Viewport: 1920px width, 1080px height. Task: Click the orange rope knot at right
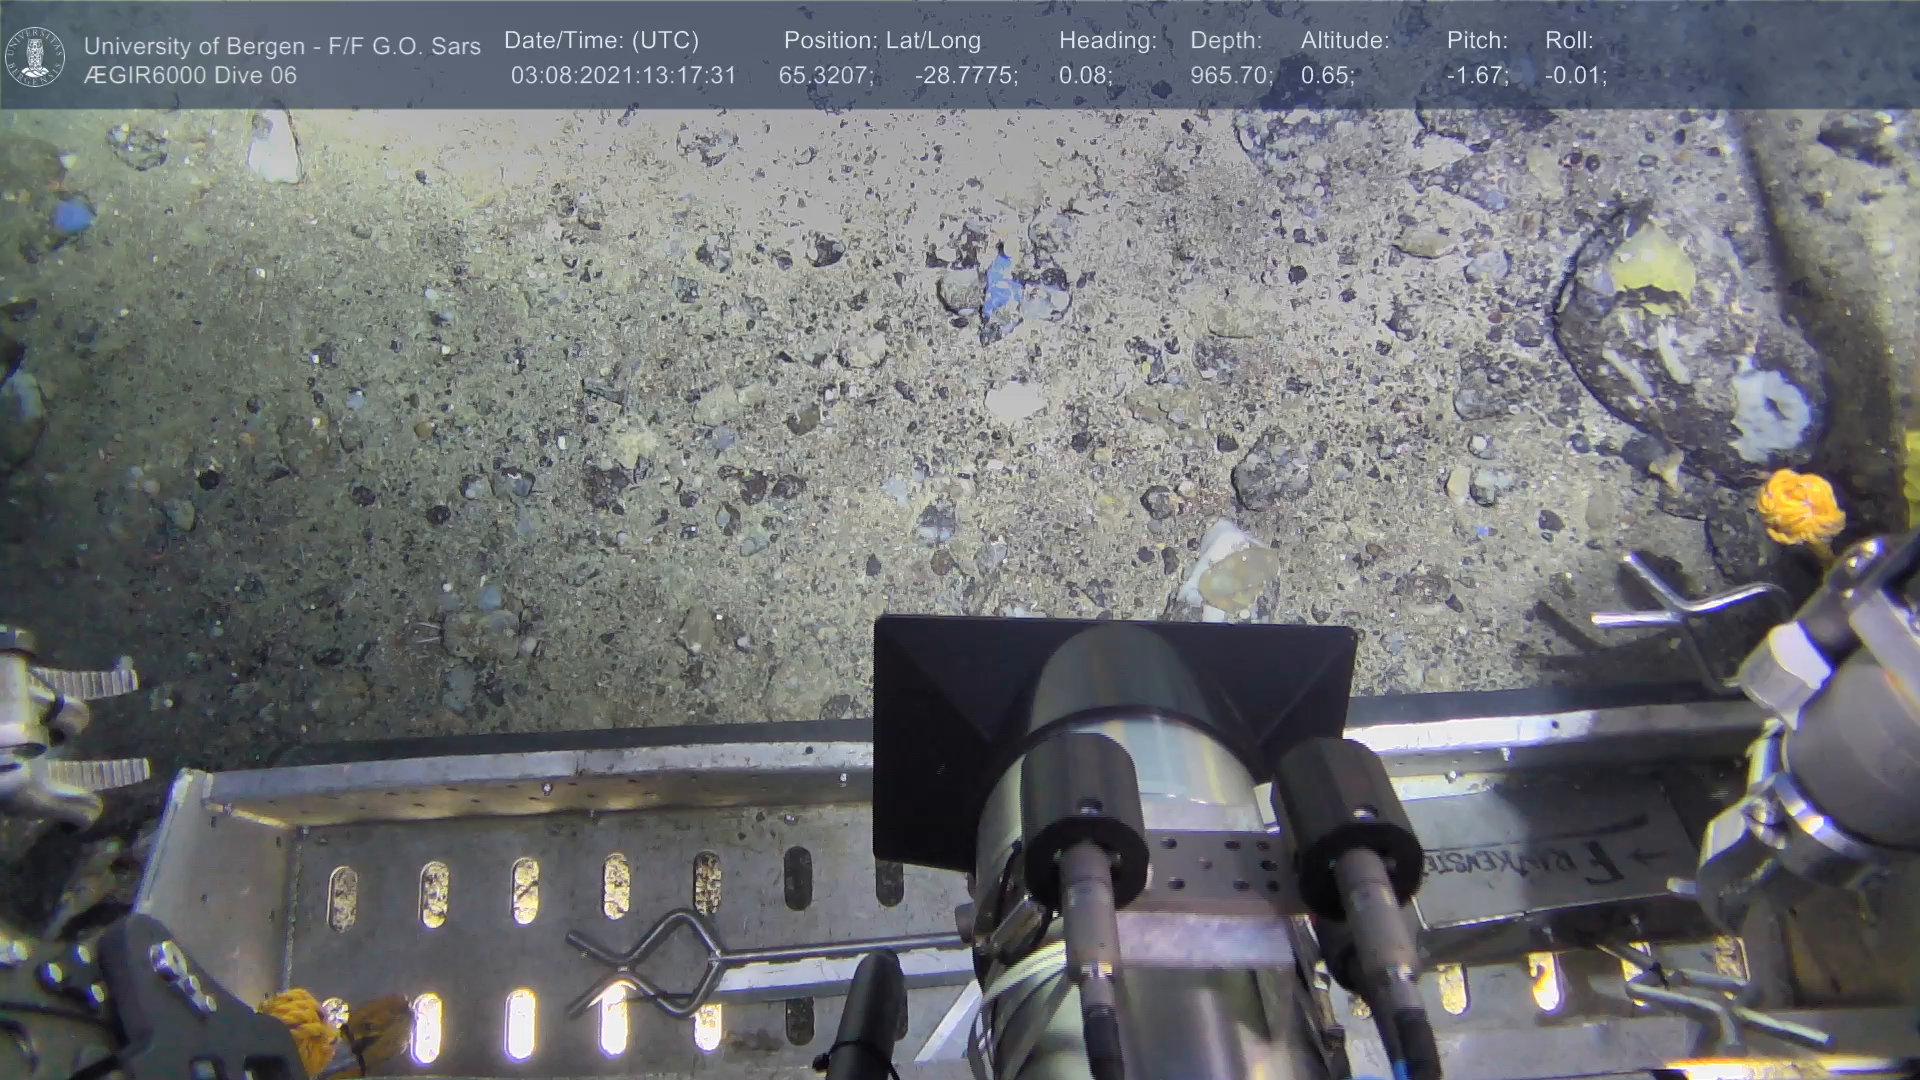click(x=1800, y=508)
